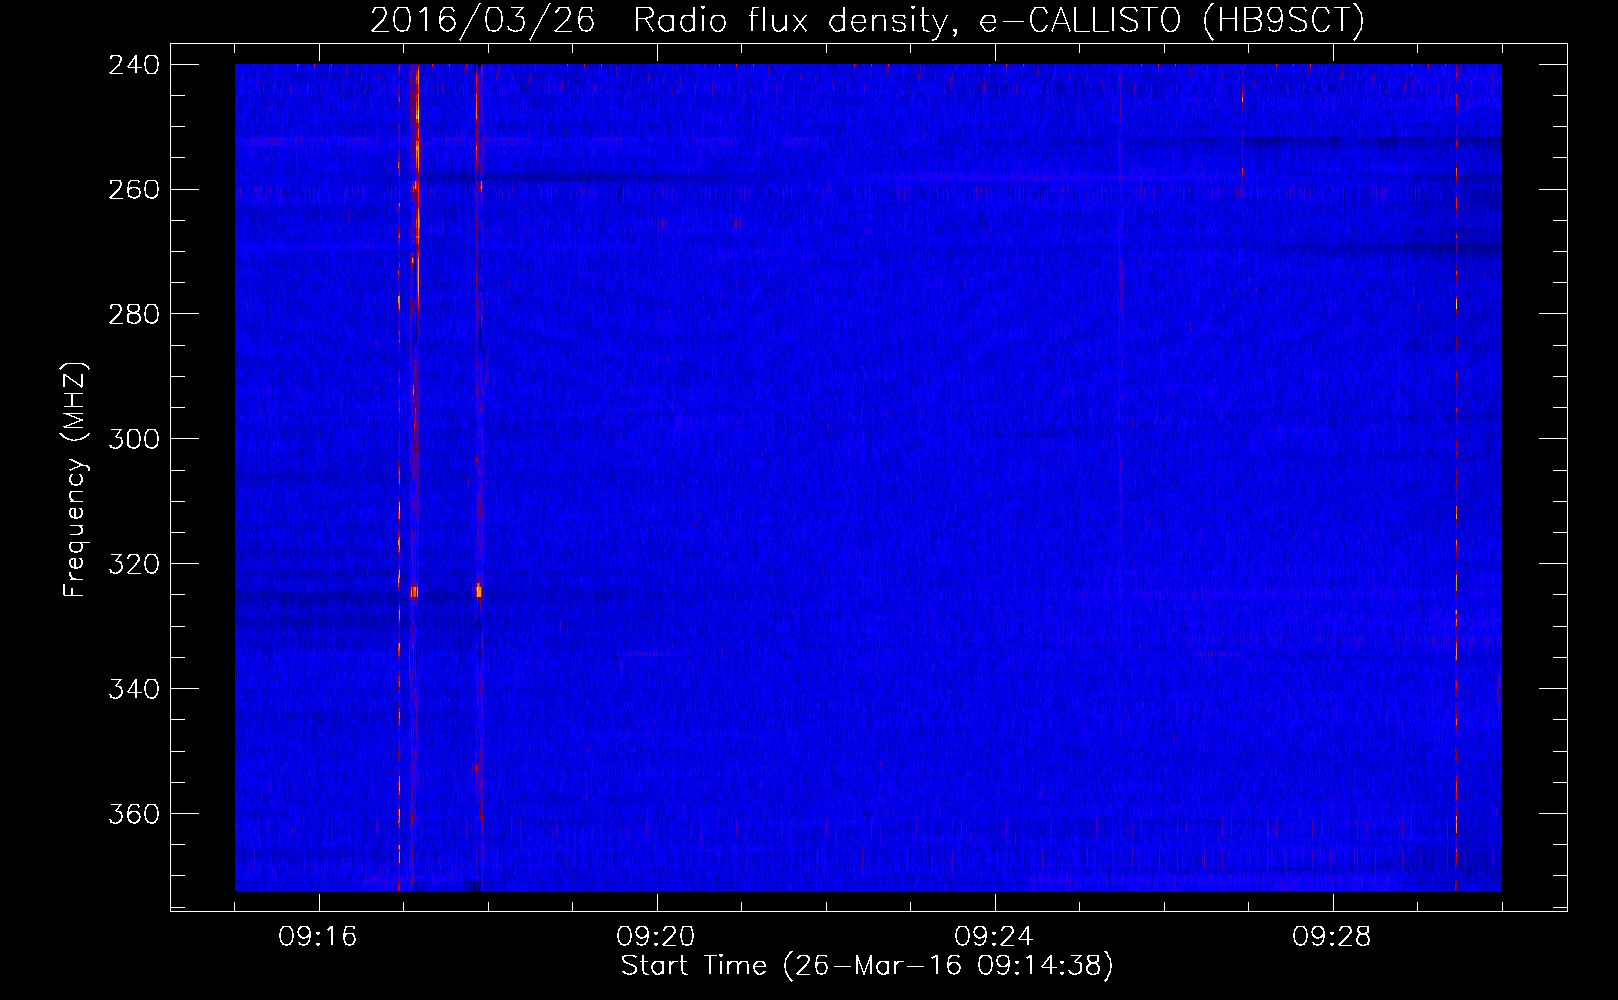The width and height of the screenshot is (1618, 1000).
Task: Click the 09:28 time tick label
Action: pyautogui.click(x=1332, y=937)
